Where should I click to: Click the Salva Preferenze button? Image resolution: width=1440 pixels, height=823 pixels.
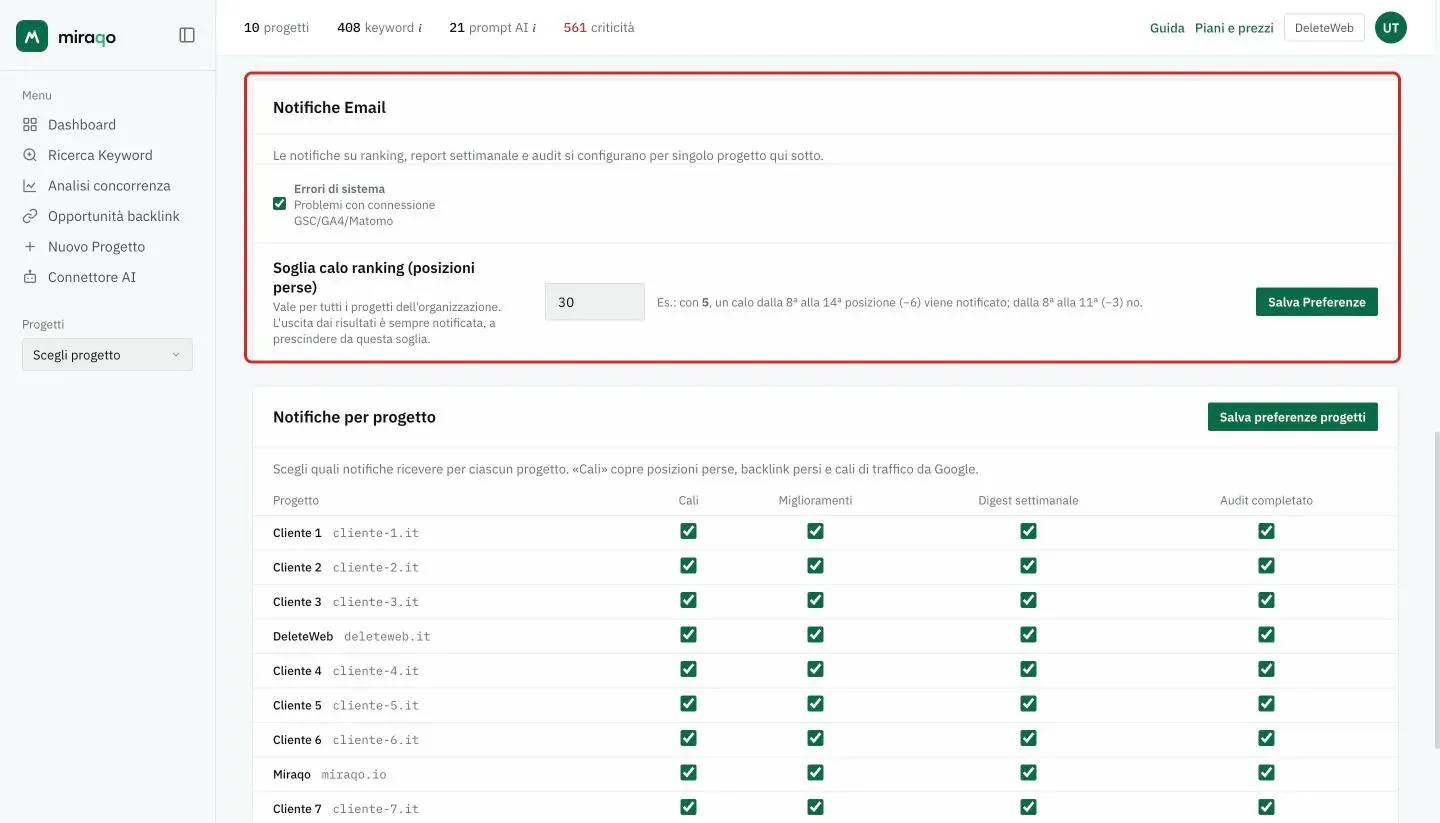pos(1316,302)
